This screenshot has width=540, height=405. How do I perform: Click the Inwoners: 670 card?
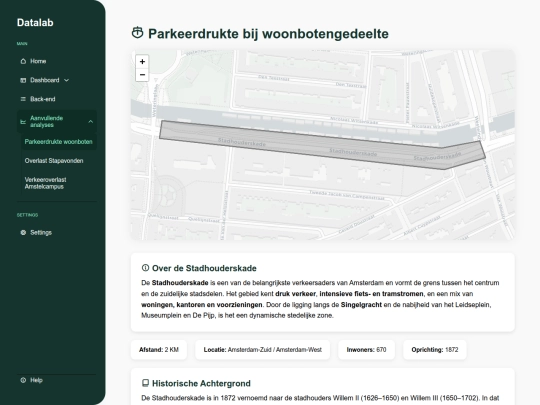pos(366,350)
